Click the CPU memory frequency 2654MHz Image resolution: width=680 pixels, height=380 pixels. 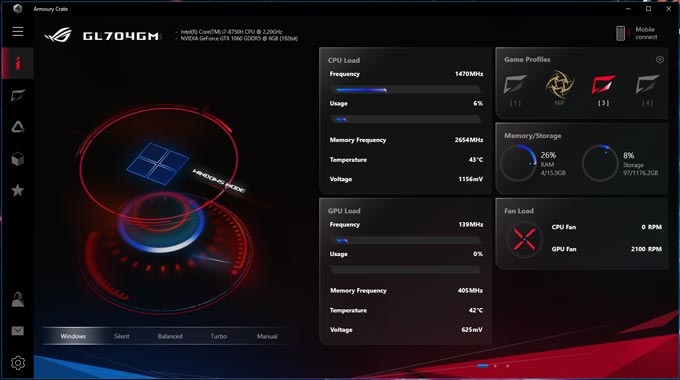[x=469, y=140]
